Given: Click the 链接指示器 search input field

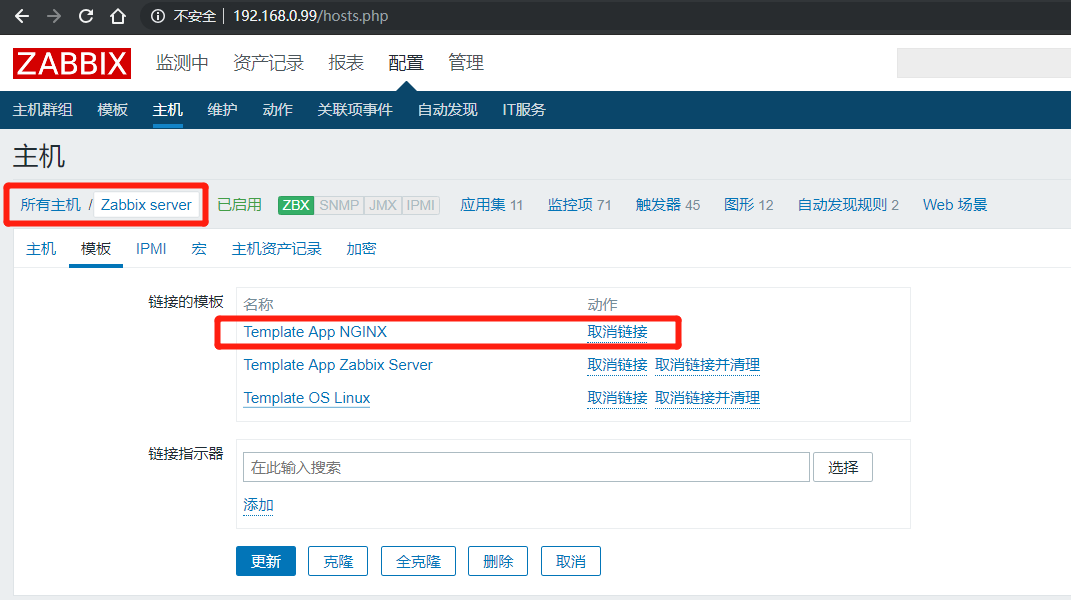Looking at the screenshot, I should 526,466.
